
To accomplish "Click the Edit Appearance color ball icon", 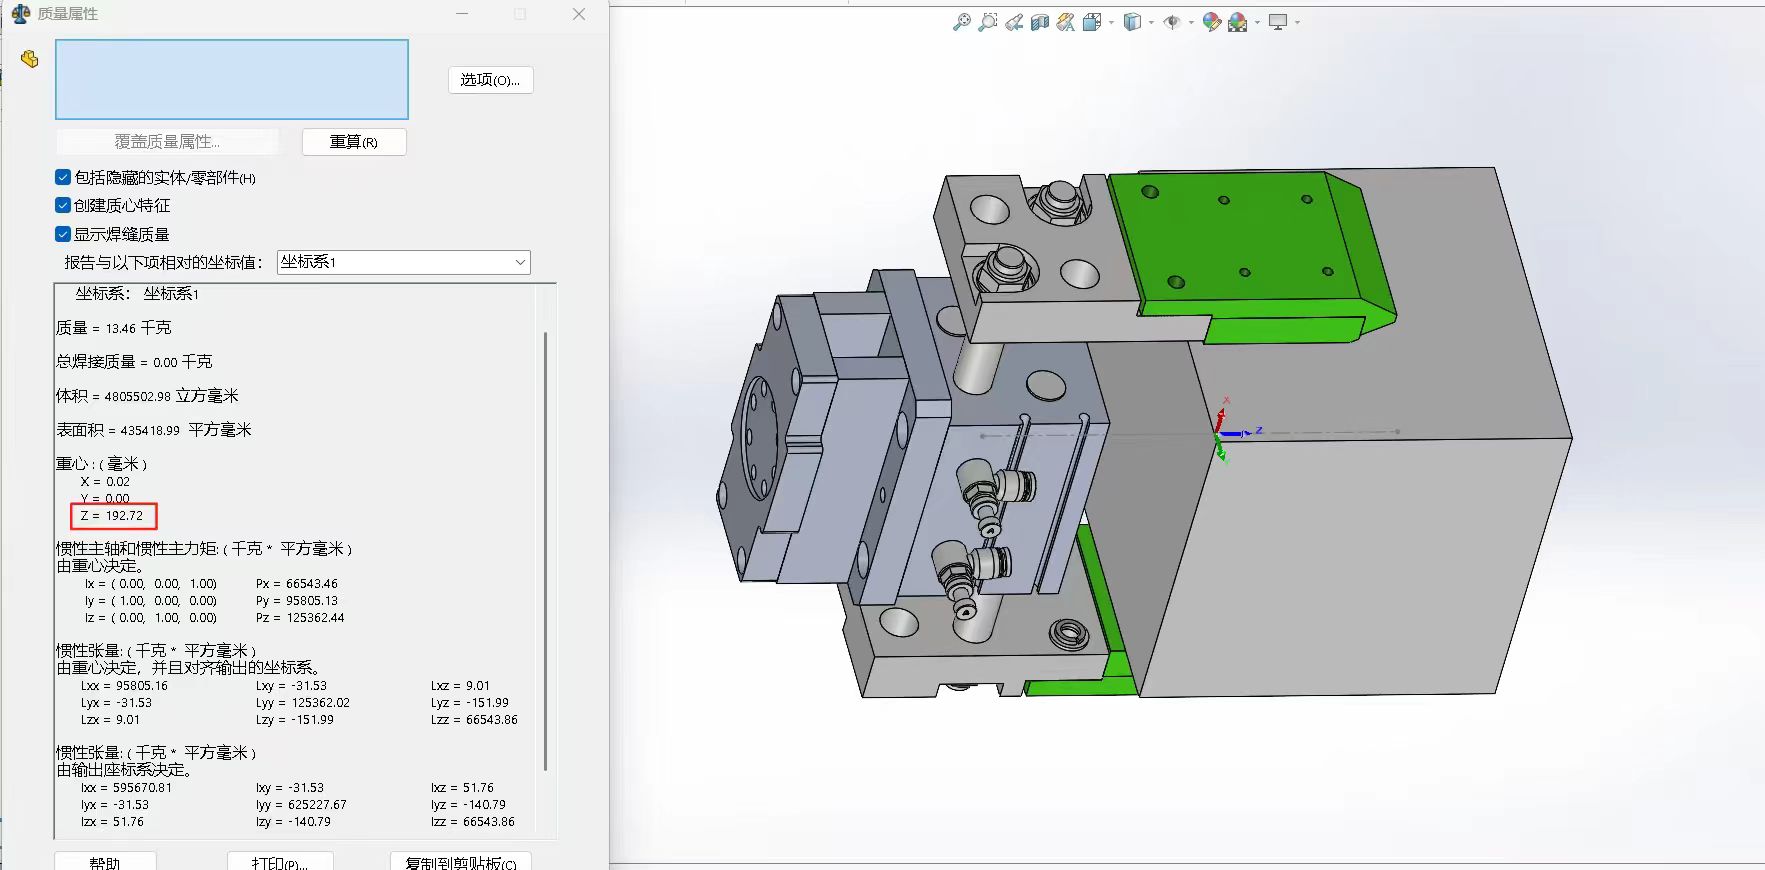I will [1212, 22].
